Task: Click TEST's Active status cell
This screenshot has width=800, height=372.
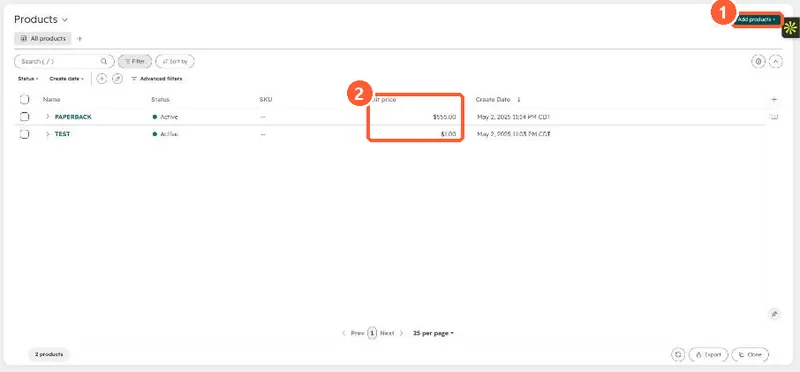Action: 165,134
